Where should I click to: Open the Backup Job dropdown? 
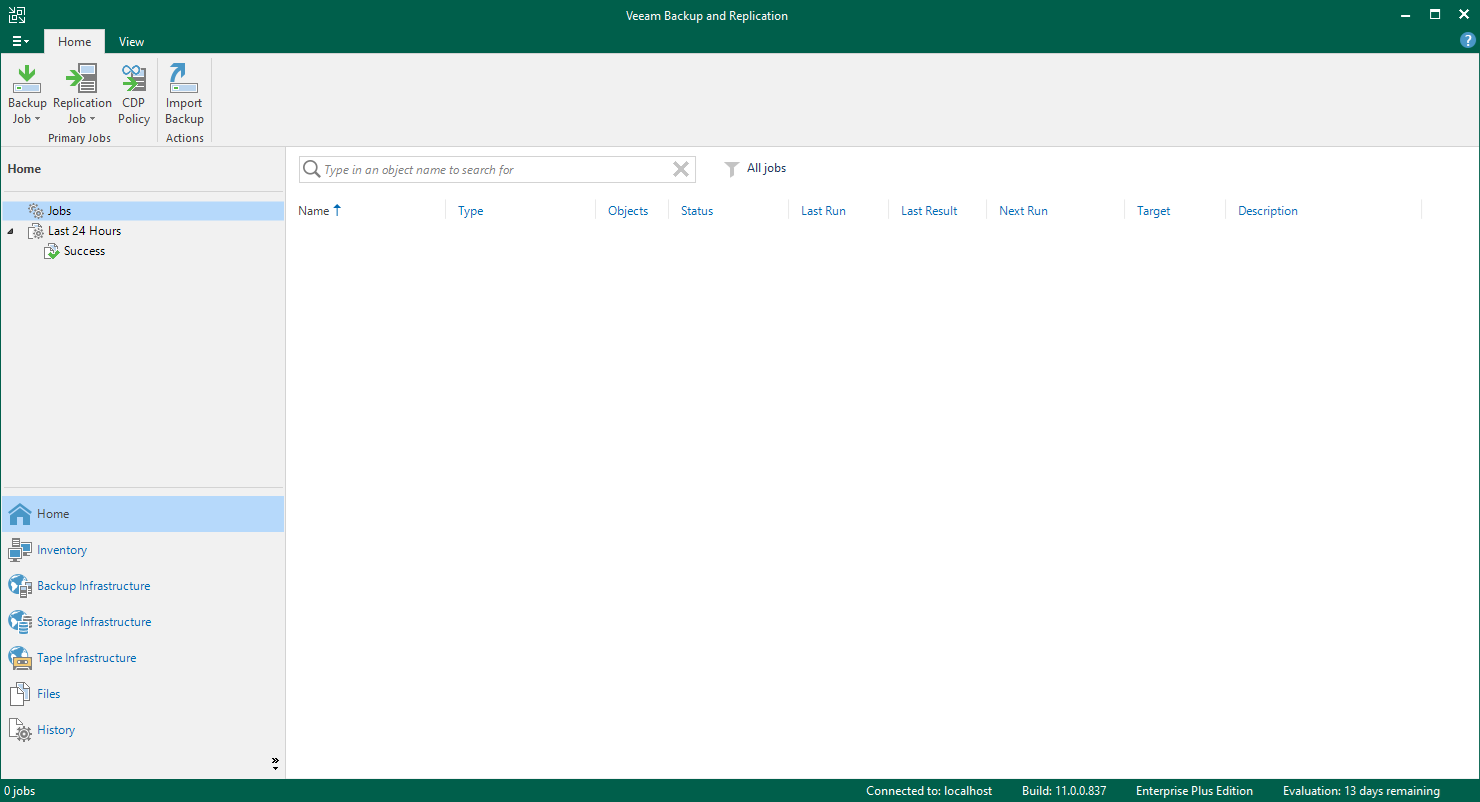(x=27, y=95)
